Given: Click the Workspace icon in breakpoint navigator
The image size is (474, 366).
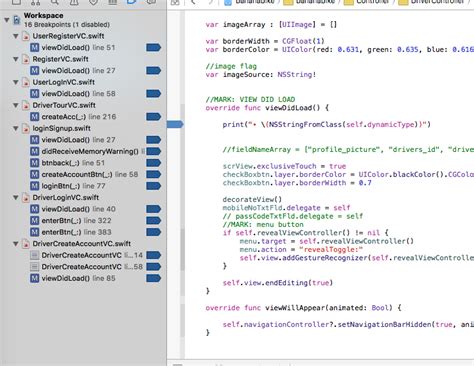Looking at the screenshot, I should tap(17, 20).
